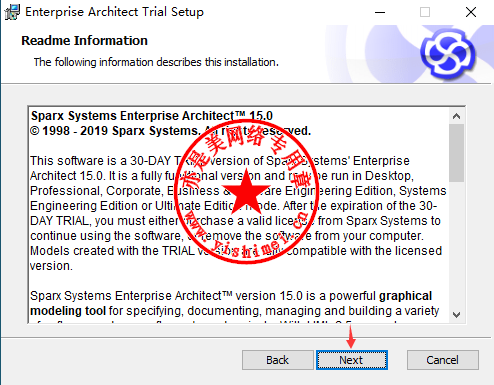This screenshot has height=385, width=494.
Task: Click 'modeling tool' bold text in readme
Action: pyautogui.click(x=68, y=311)
